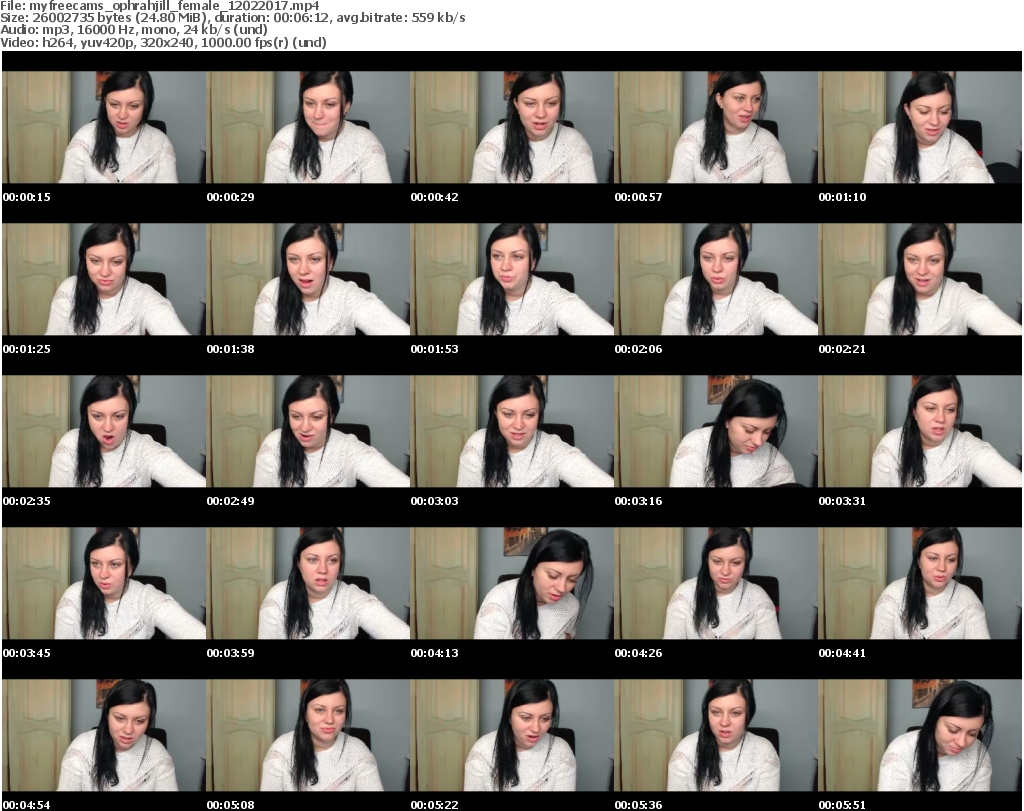The width and height of the screenshot is (1024, 811).
Task: Select the thumbnail frame at 00:03:59
Action: [308, 583]
